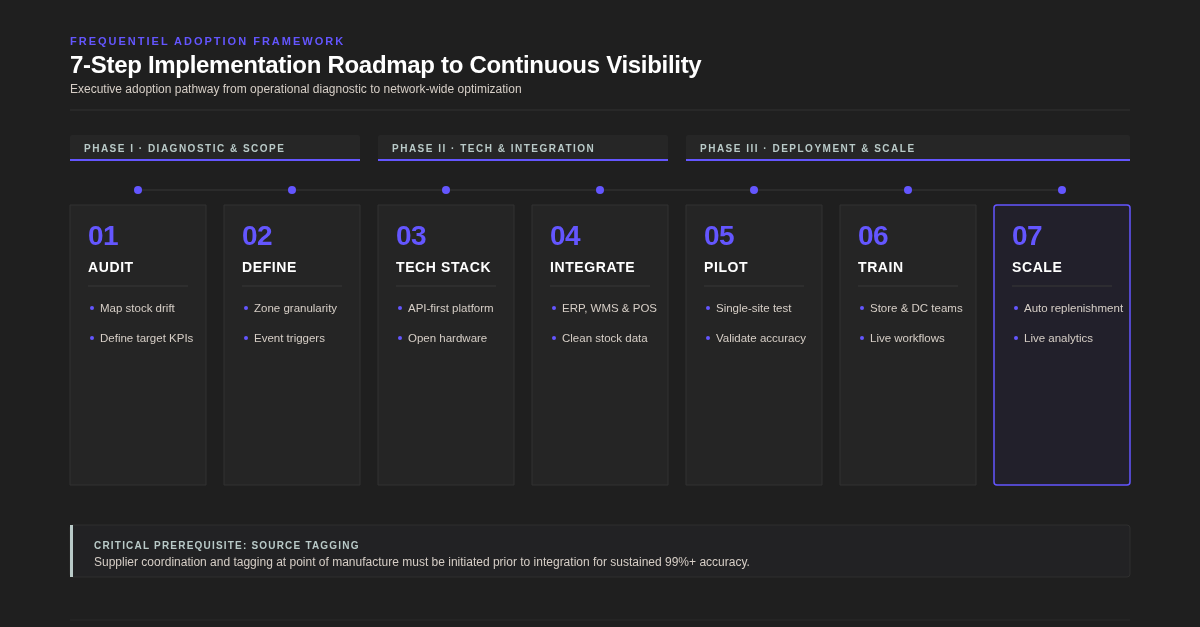Click the 'Supplier coordination and tagging' sentence

(x=421, y=562)
